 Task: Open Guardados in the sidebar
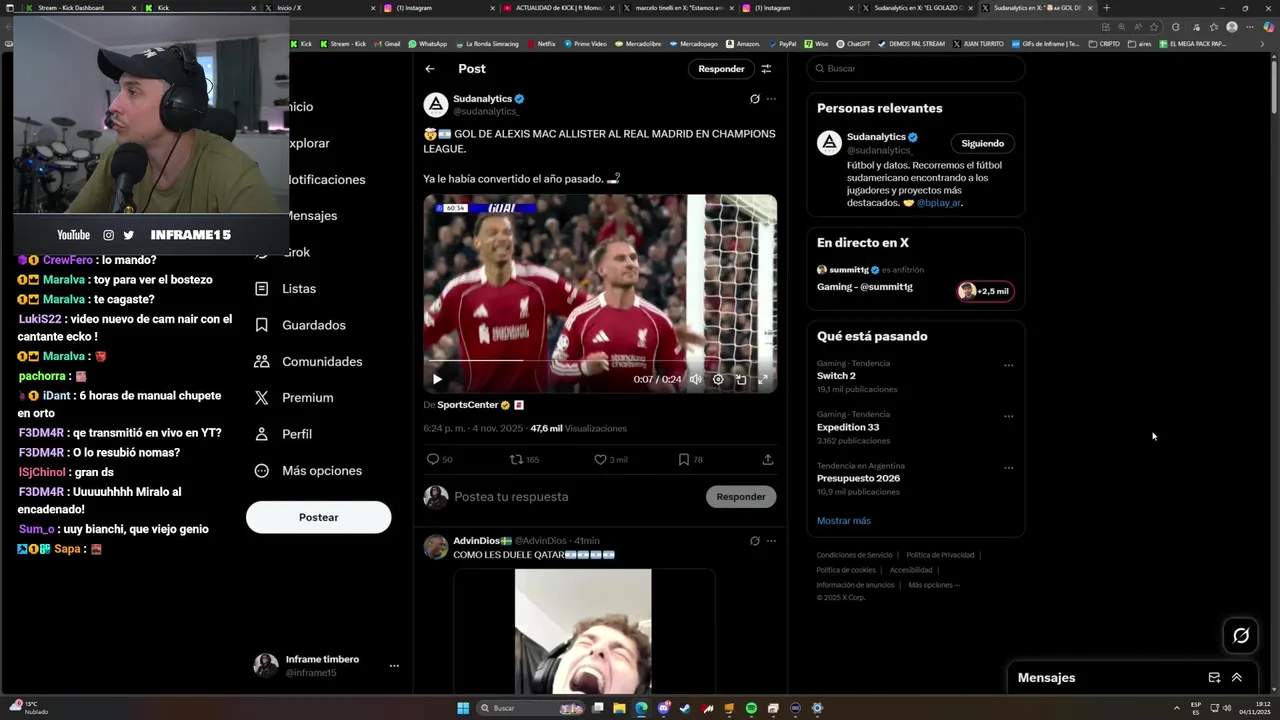pyautogui.click(x=300, y=325)
